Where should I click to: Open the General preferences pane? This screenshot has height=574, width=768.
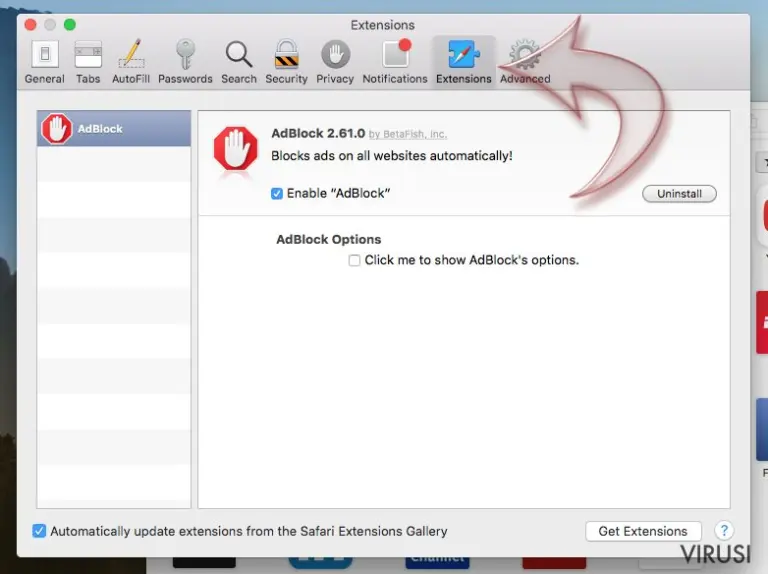point(45,62)
